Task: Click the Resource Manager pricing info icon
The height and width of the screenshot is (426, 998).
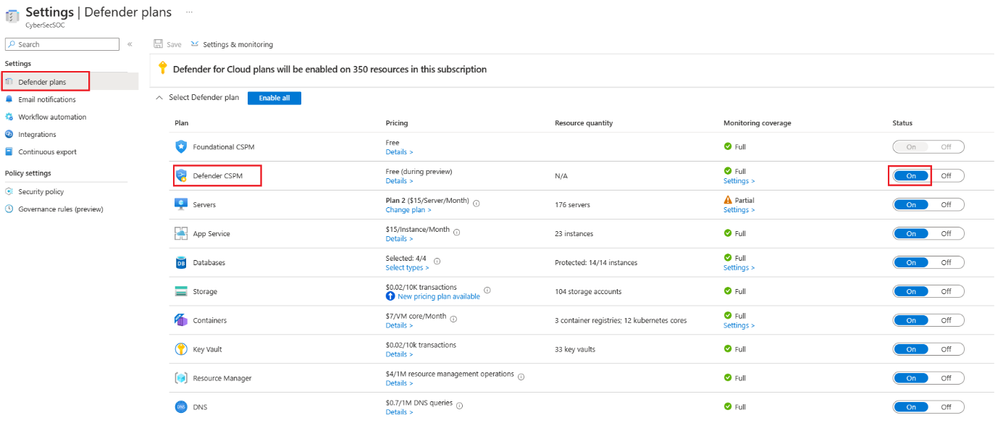Action: [x=521, y=377]
